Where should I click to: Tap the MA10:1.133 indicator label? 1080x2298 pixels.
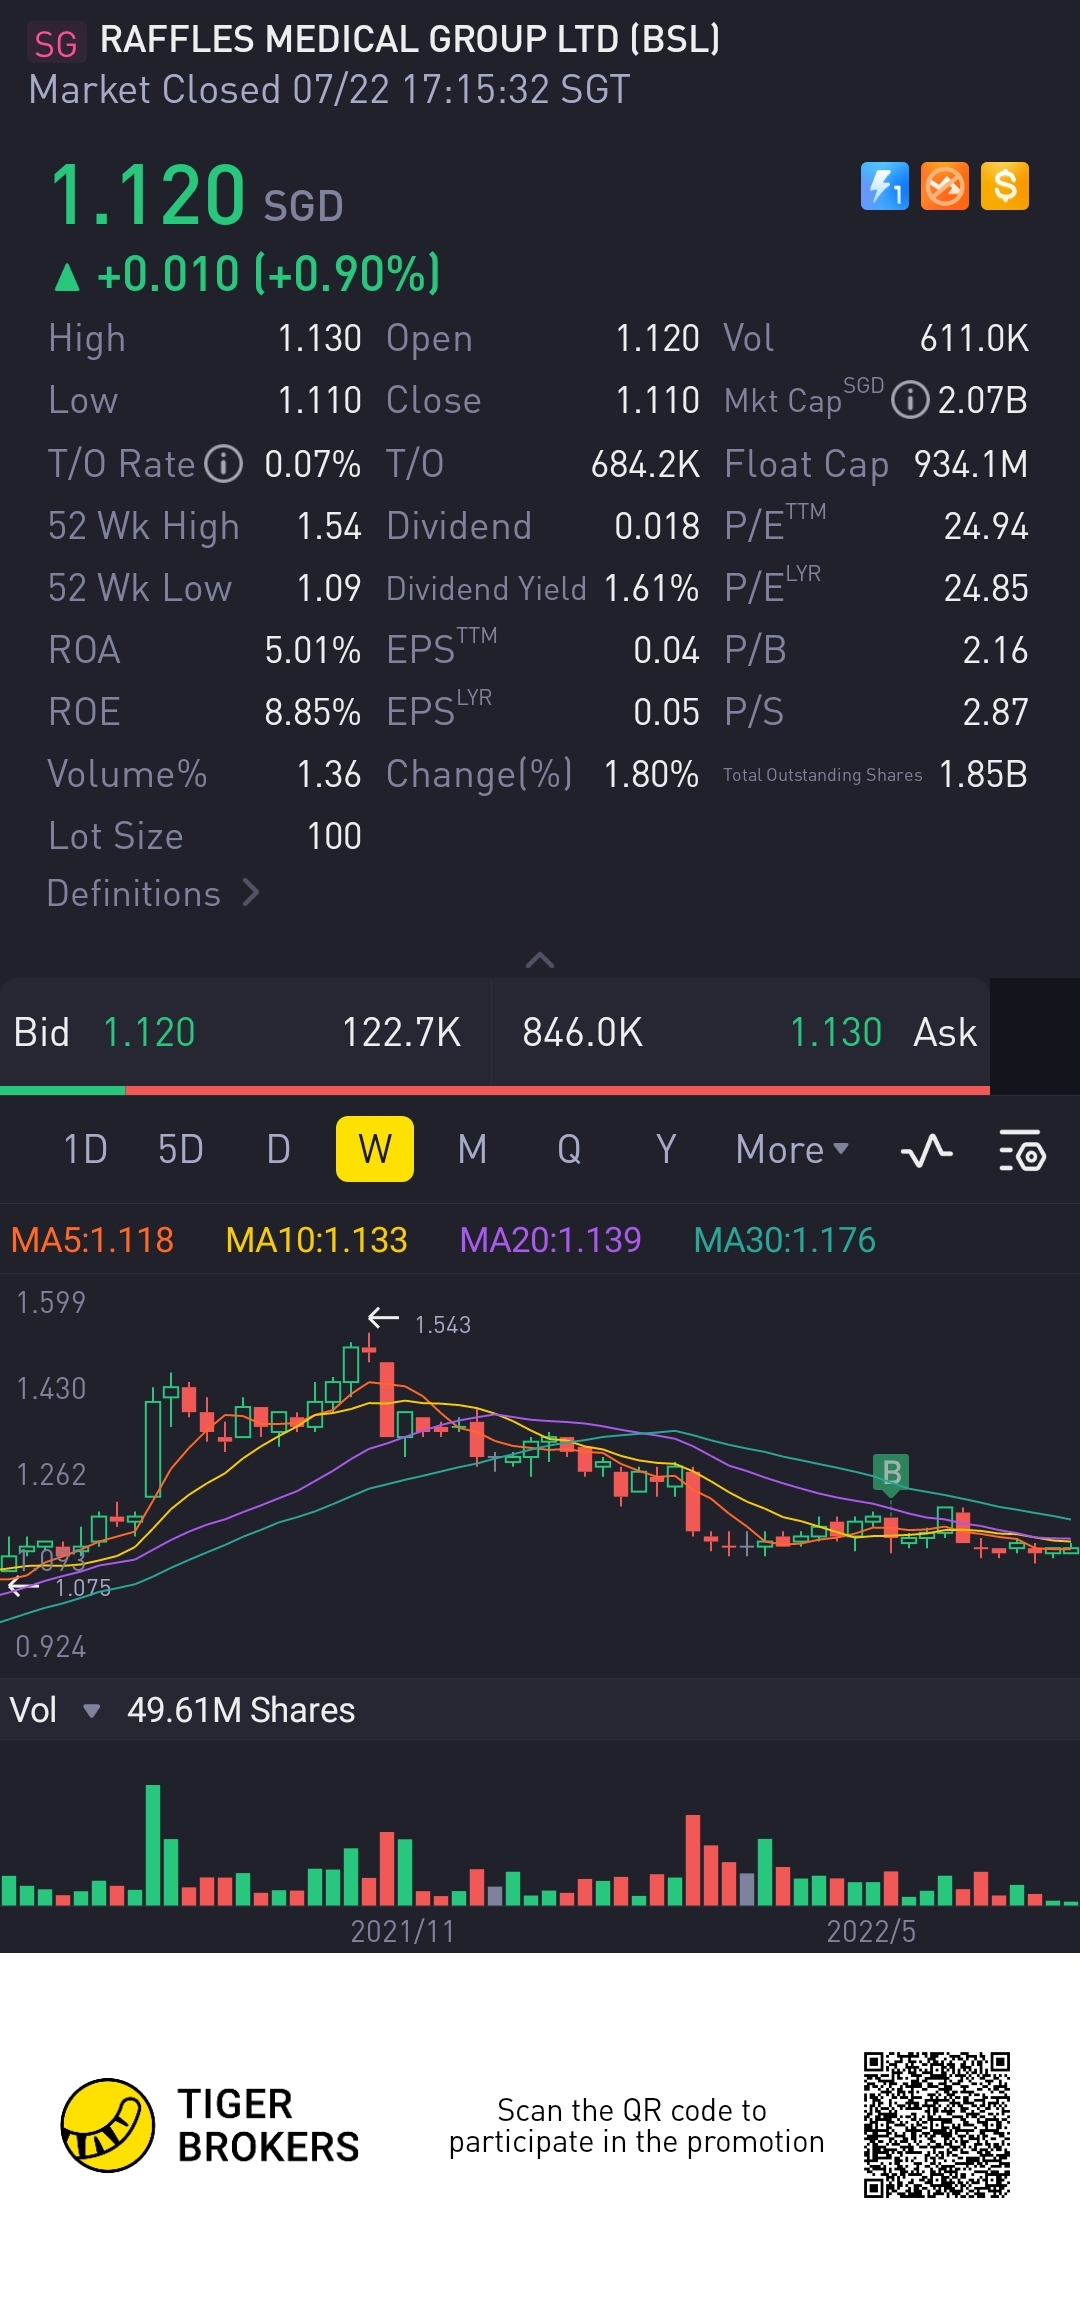316,1240
